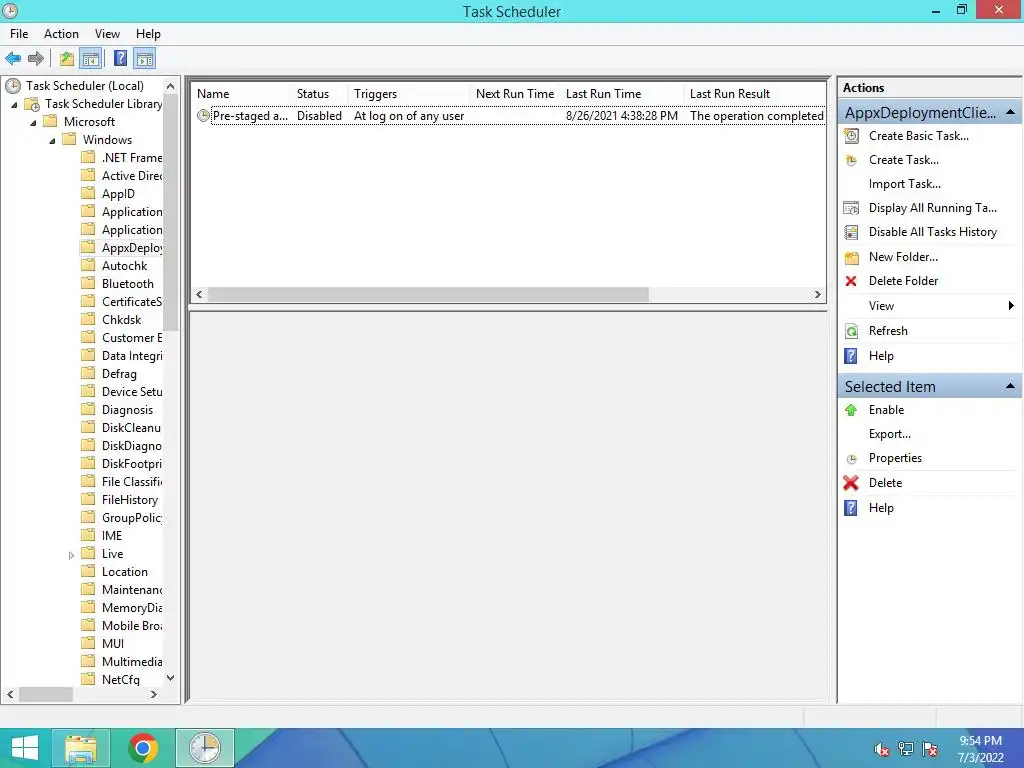Screen dimensions: 1024x768
Task: Sort by the Name column header
Action: [242, 94]
